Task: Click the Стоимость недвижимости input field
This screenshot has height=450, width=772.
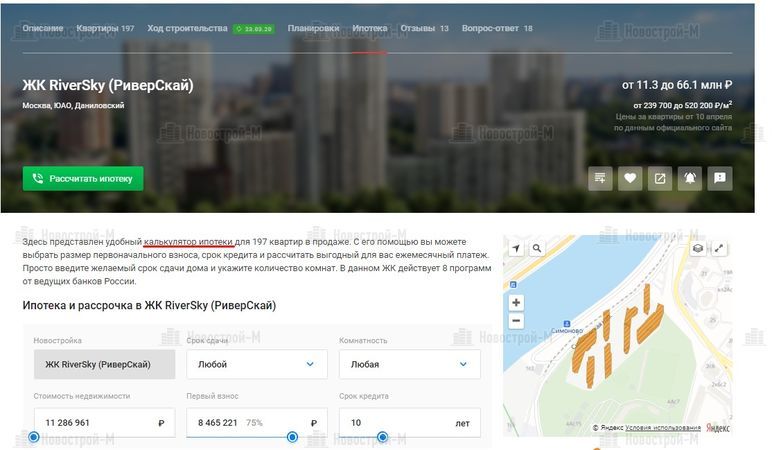Action: (x=92, y=423)
